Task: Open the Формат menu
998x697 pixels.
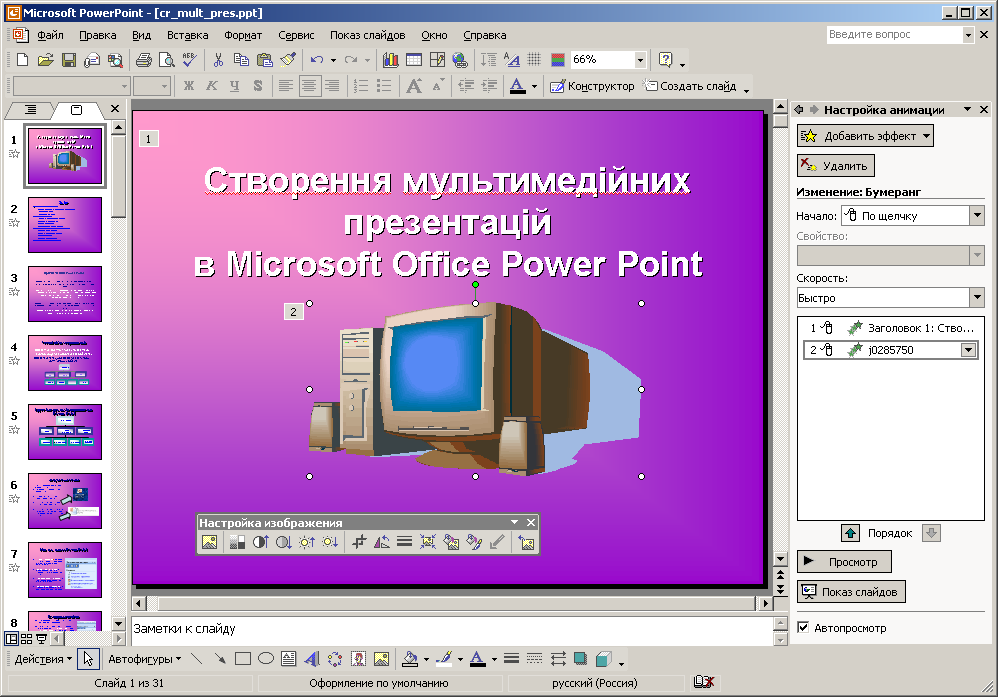Action: [x=243, y=35]
